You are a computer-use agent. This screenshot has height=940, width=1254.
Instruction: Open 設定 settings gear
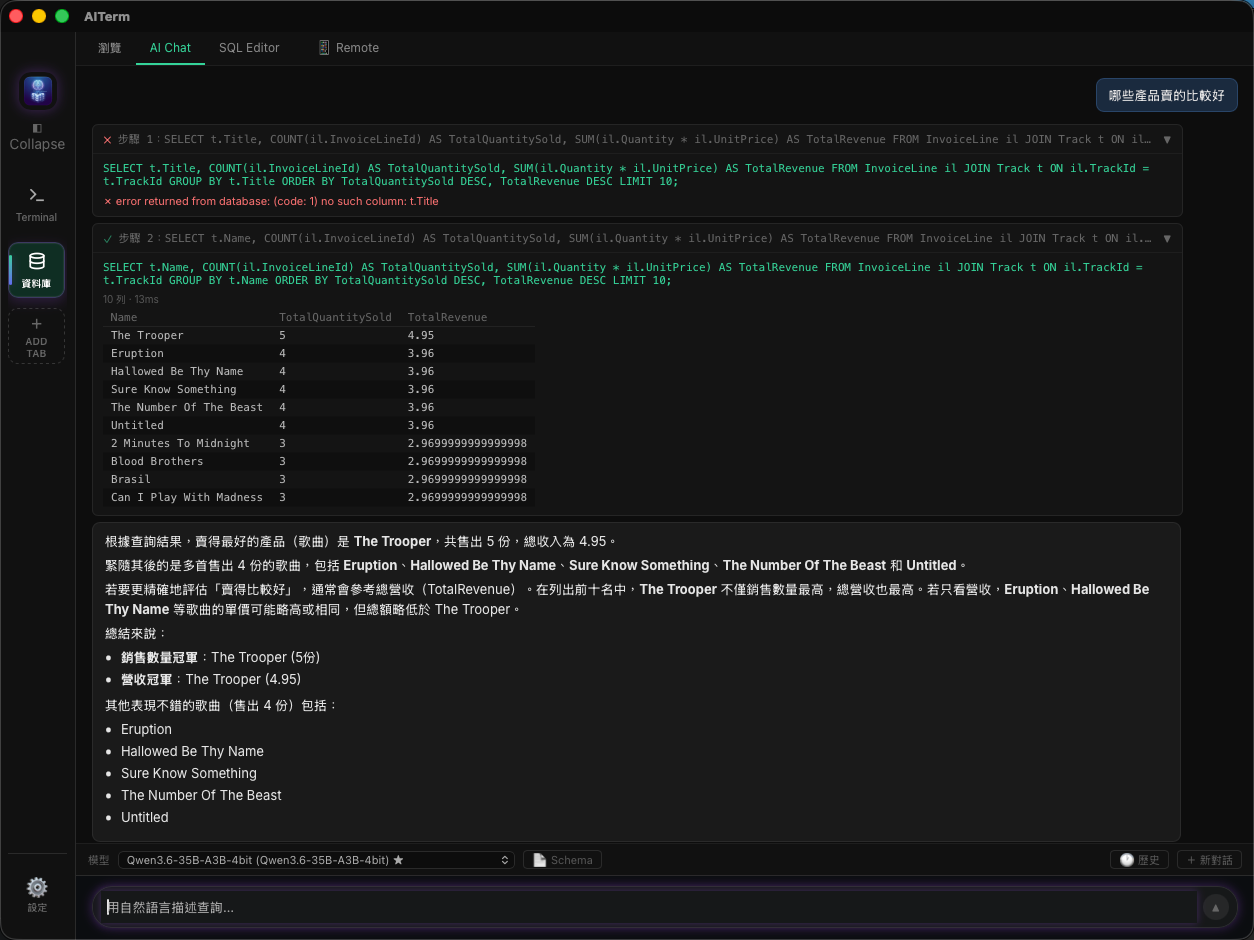[x=37, y=894]
